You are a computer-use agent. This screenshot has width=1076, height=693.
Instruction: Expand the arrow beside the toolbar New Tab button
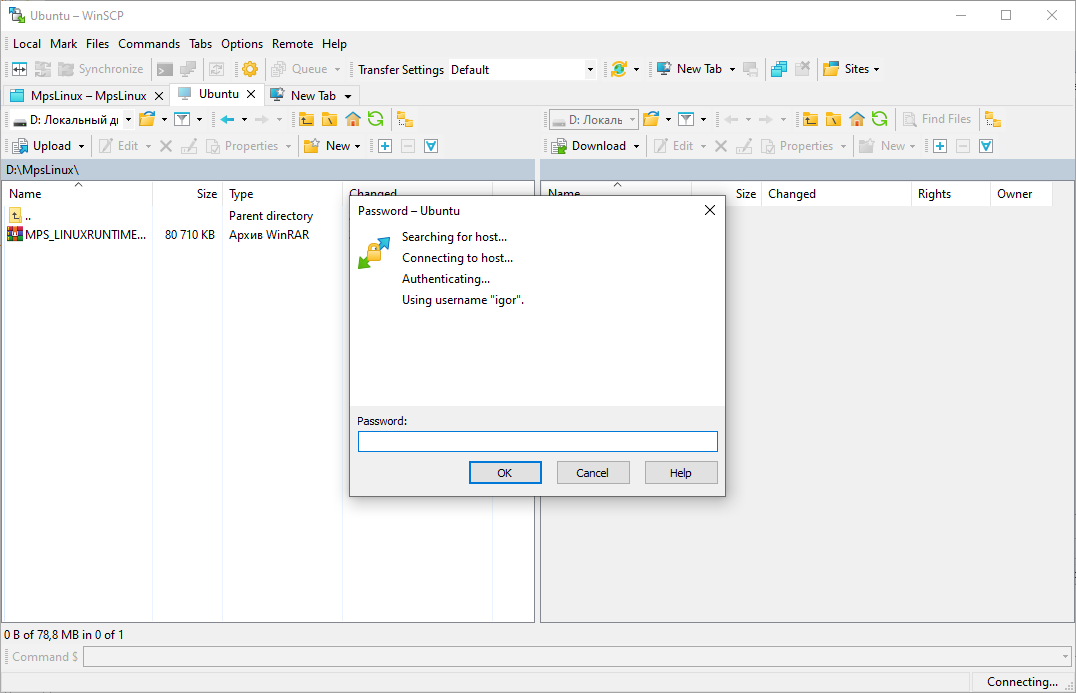pyautogui.click(x=732, y=69)
